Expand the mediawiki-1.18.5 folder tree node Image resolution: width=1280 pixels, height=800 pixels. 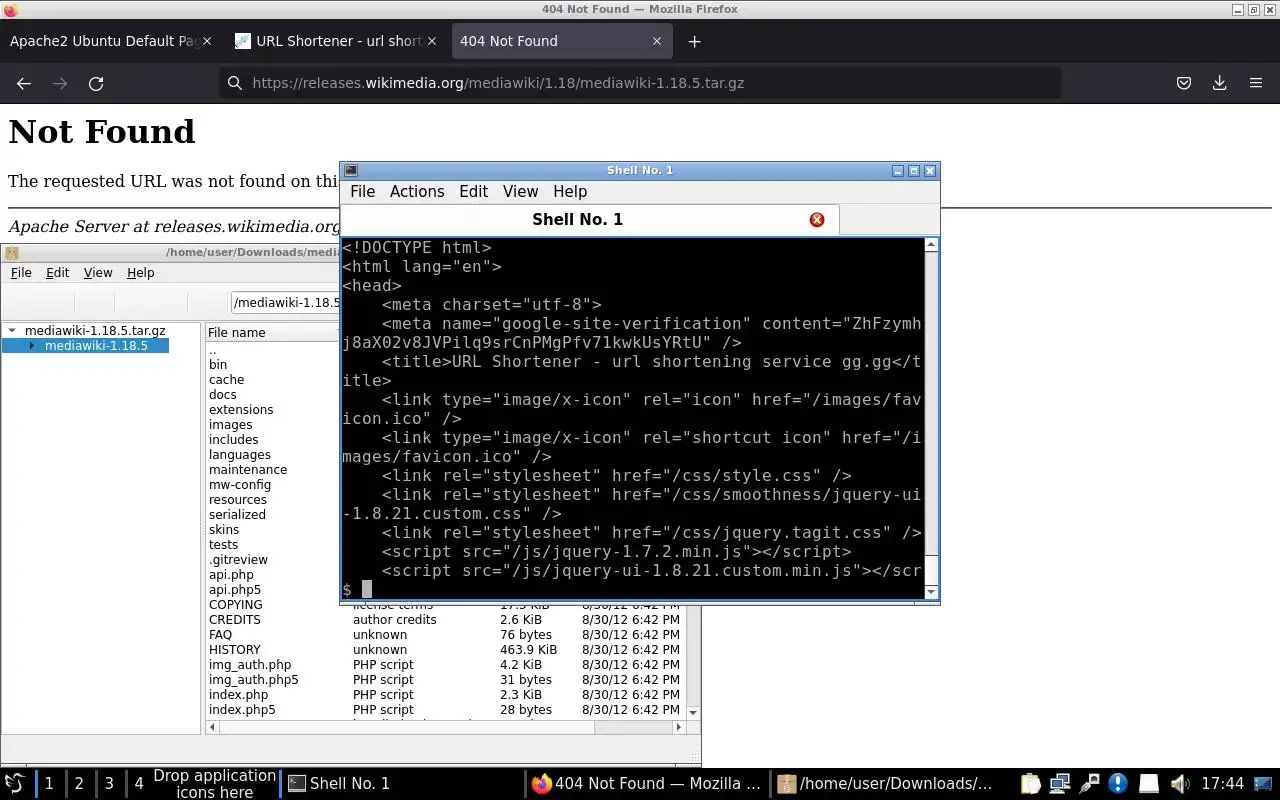32,346
